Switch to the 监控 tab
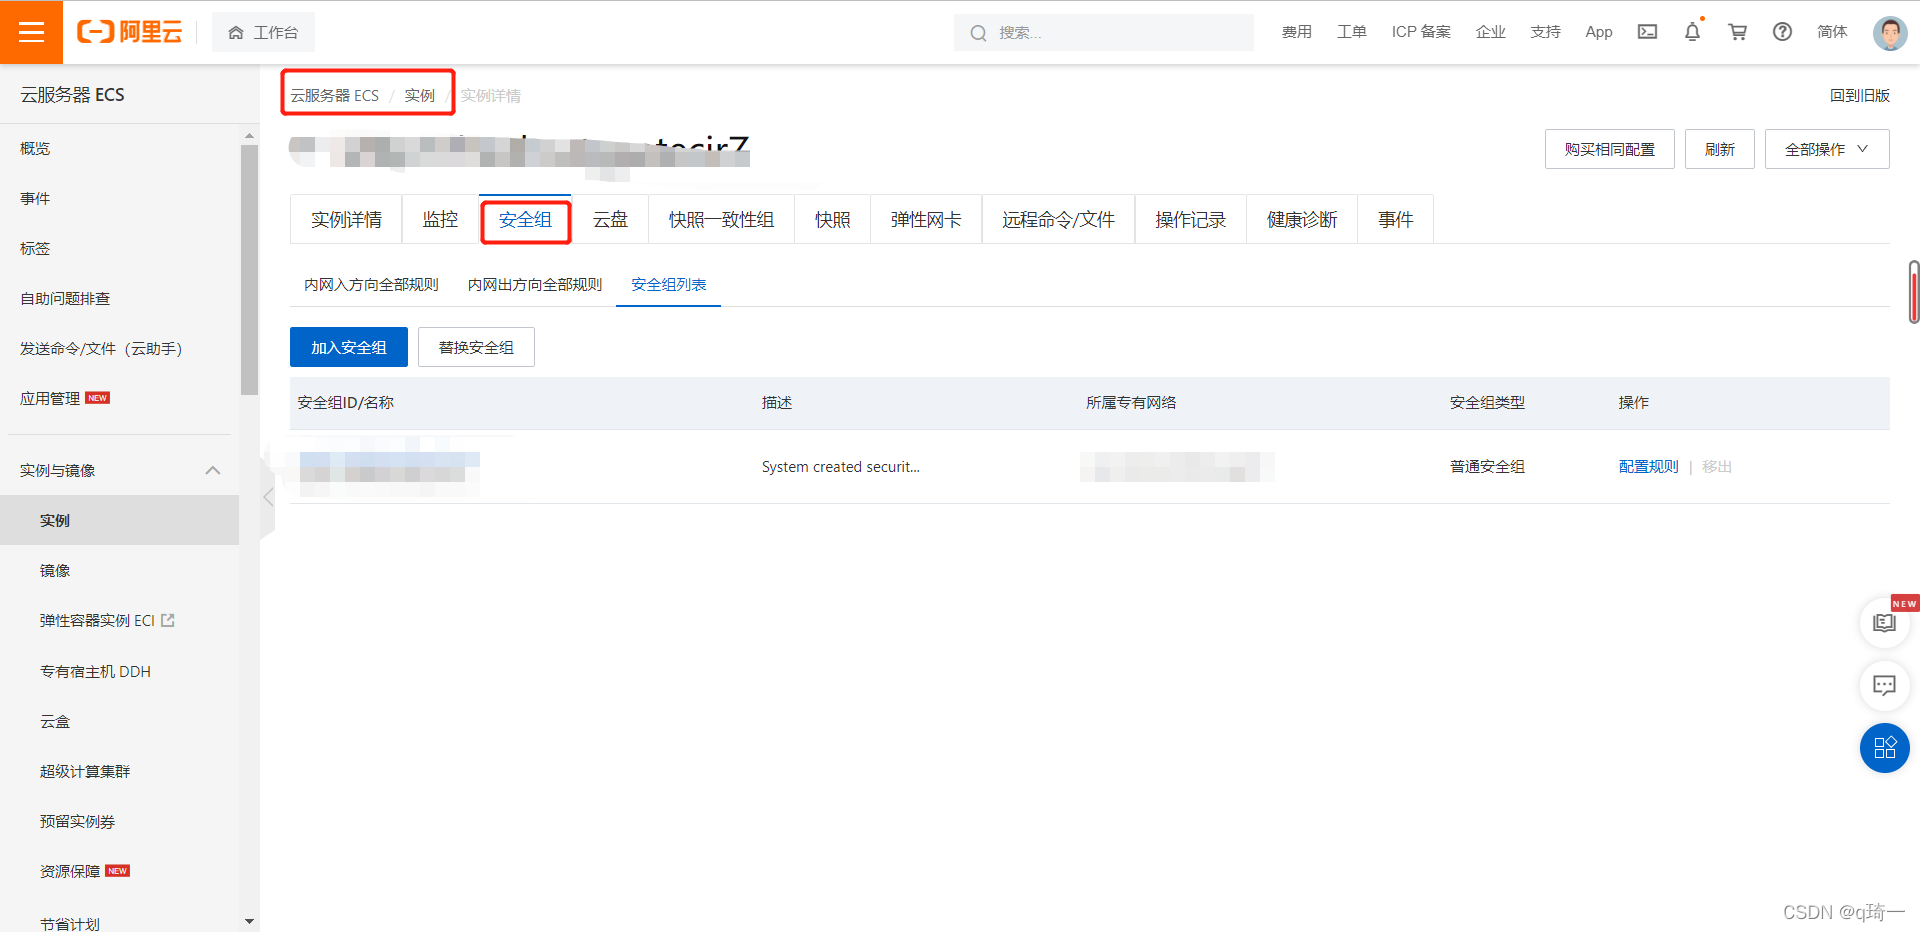Image resolution: width=1920 pixels, height=932 pixels. click(x=440, y=219)
